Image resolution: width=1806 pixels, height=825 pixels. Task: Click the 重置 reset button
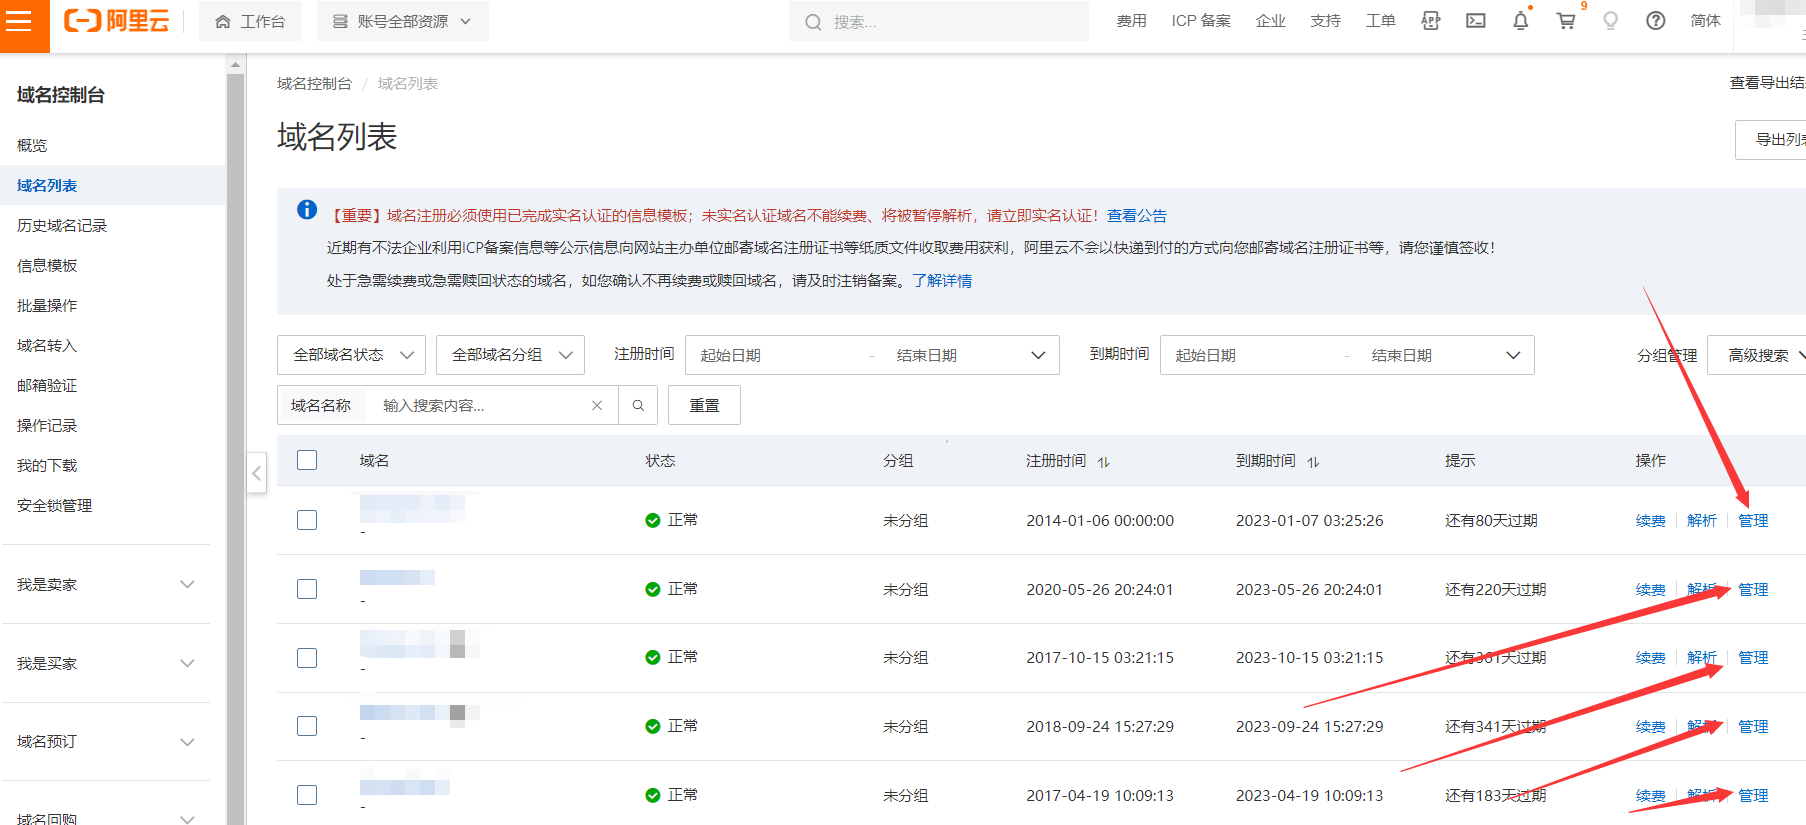tap(705, 405)
